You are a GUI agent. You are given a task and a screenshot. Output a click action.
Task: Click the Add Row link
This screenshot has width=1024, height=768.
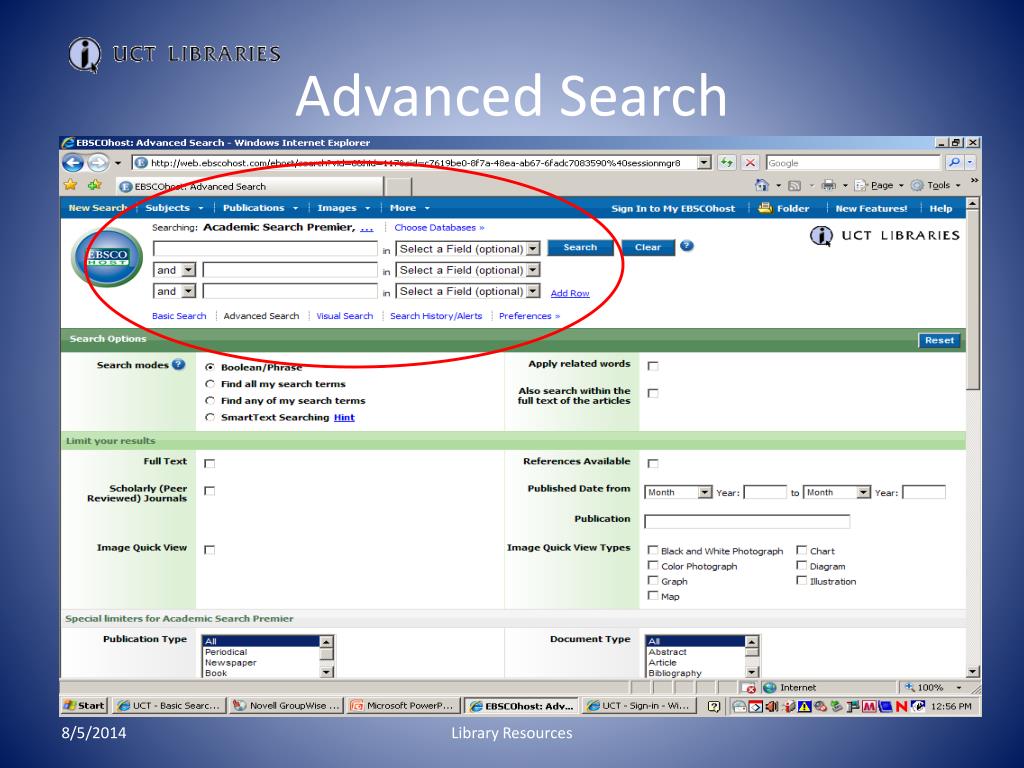pyautogui.click(x=569, y=293)
